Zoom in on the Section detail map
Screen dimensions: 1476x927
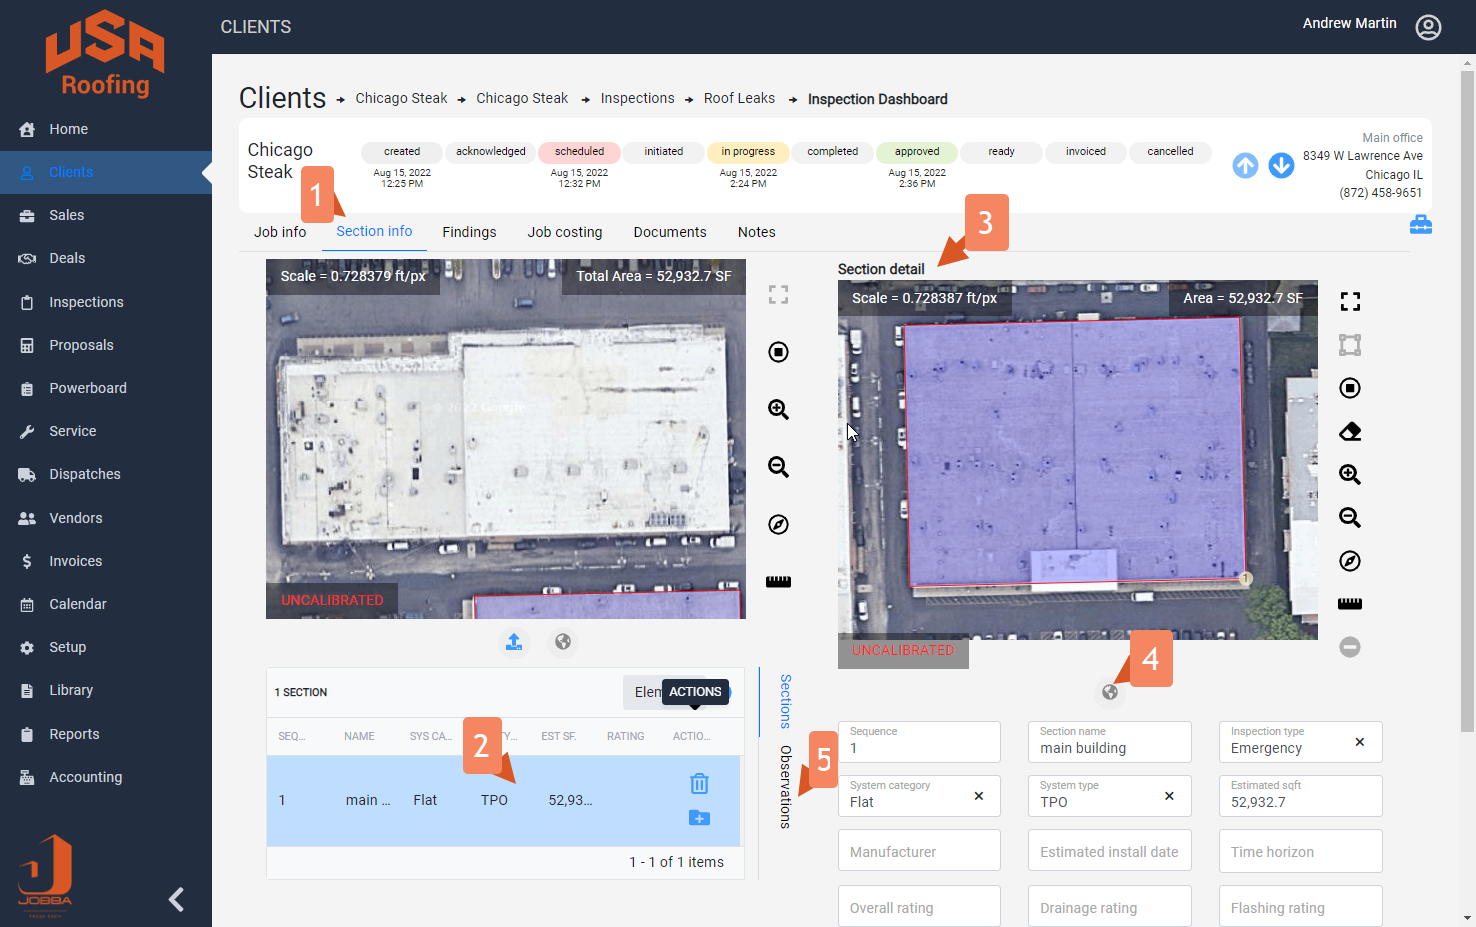click(x=1349, y=475)
